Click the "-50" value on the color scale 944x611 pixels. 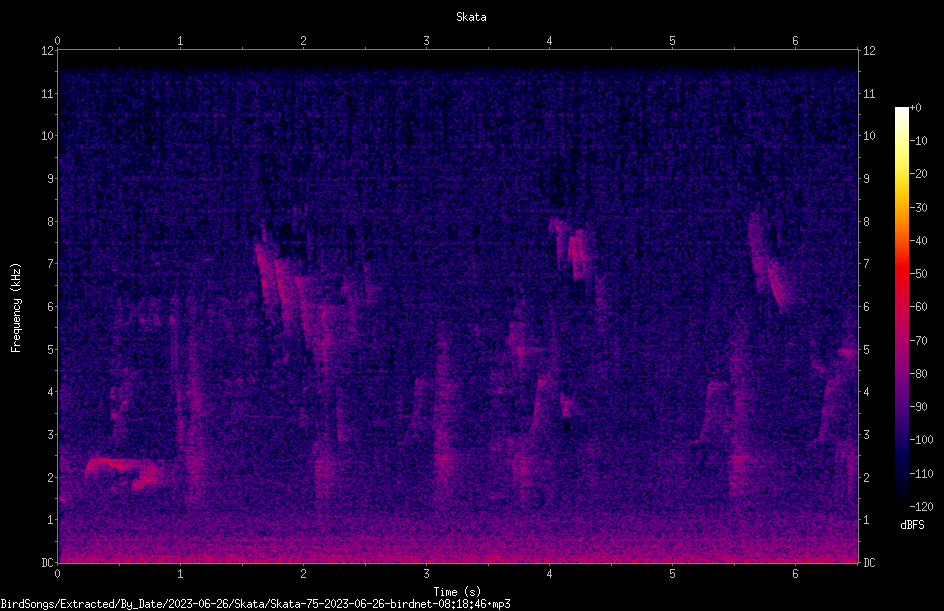919,274
